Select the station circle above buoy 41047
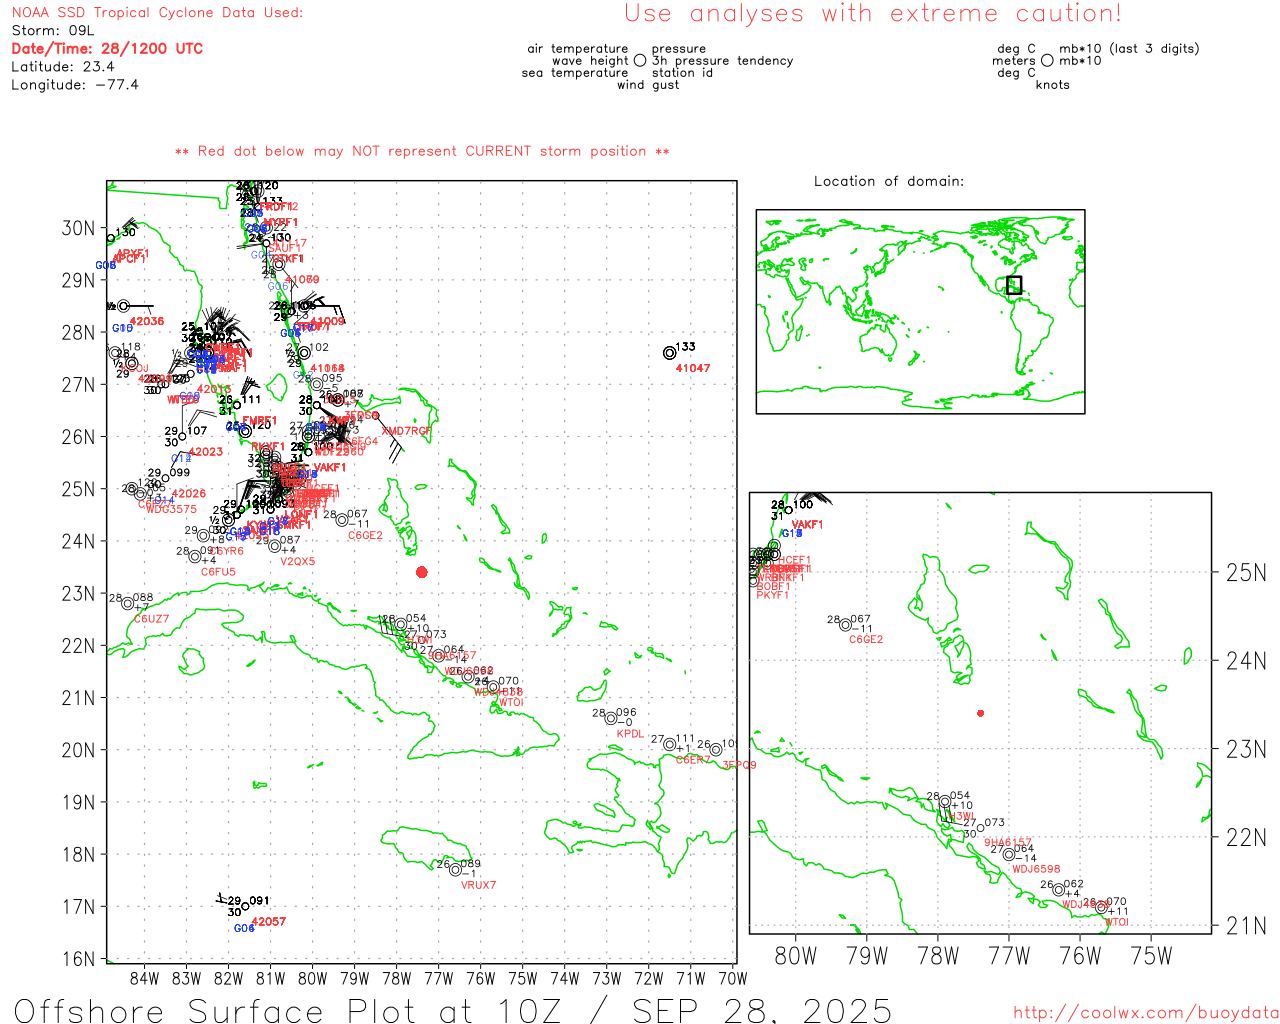1280x1024 pixels. coord(670,353)
